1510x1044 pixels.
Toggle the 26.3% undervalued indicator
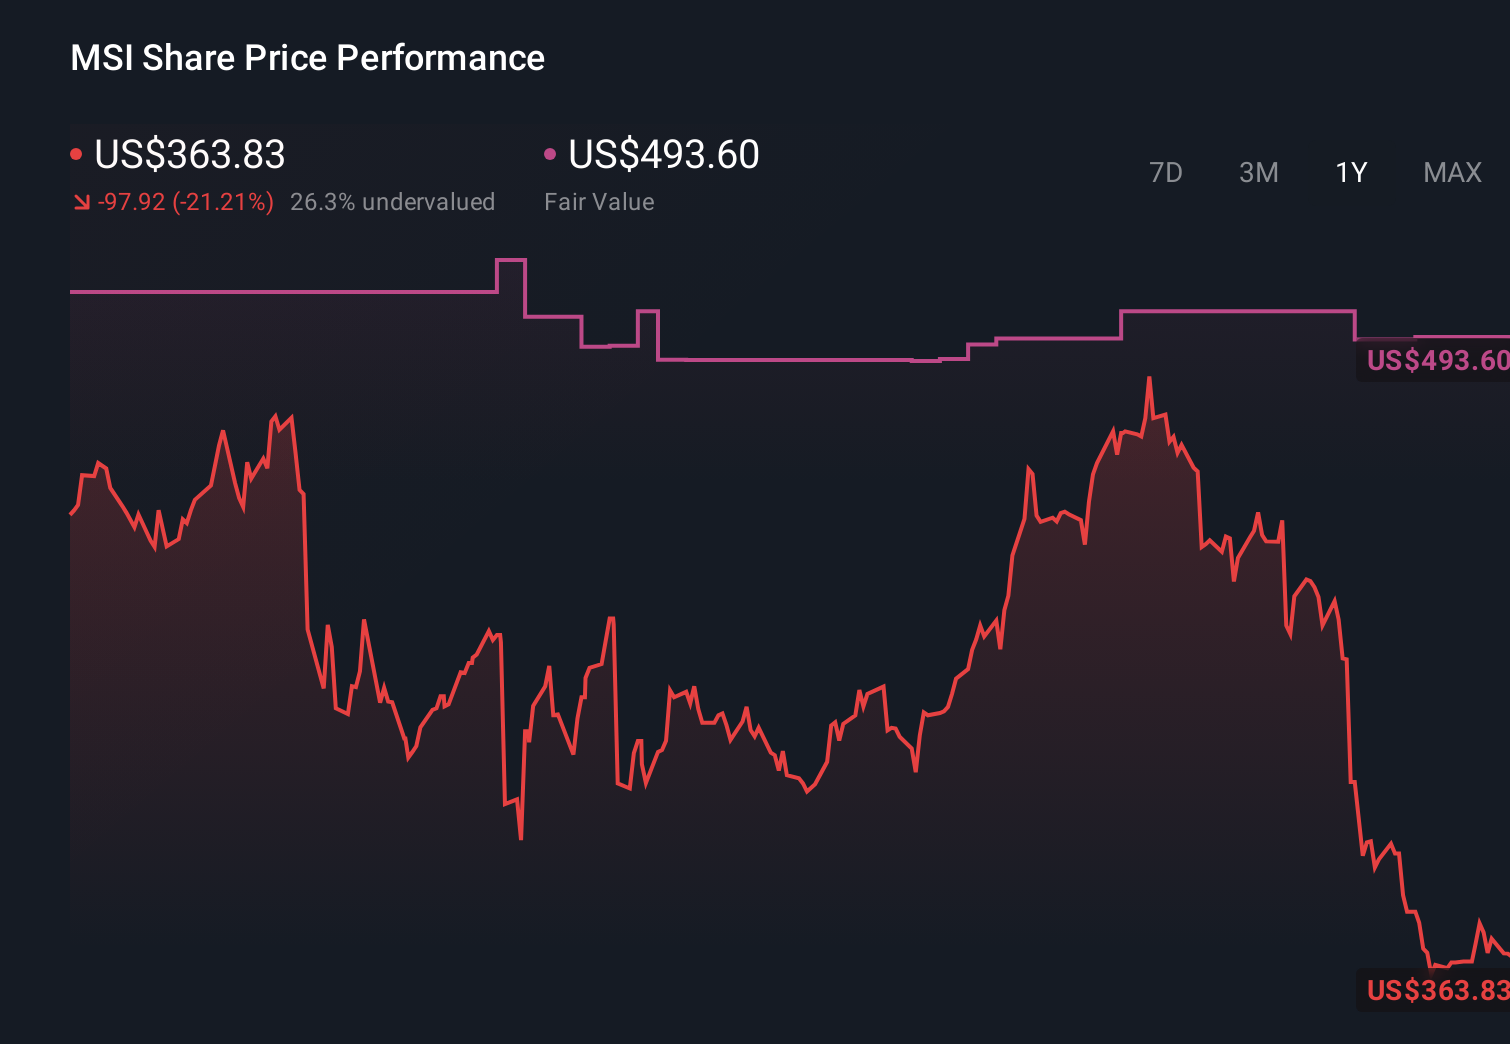point(393,202)
